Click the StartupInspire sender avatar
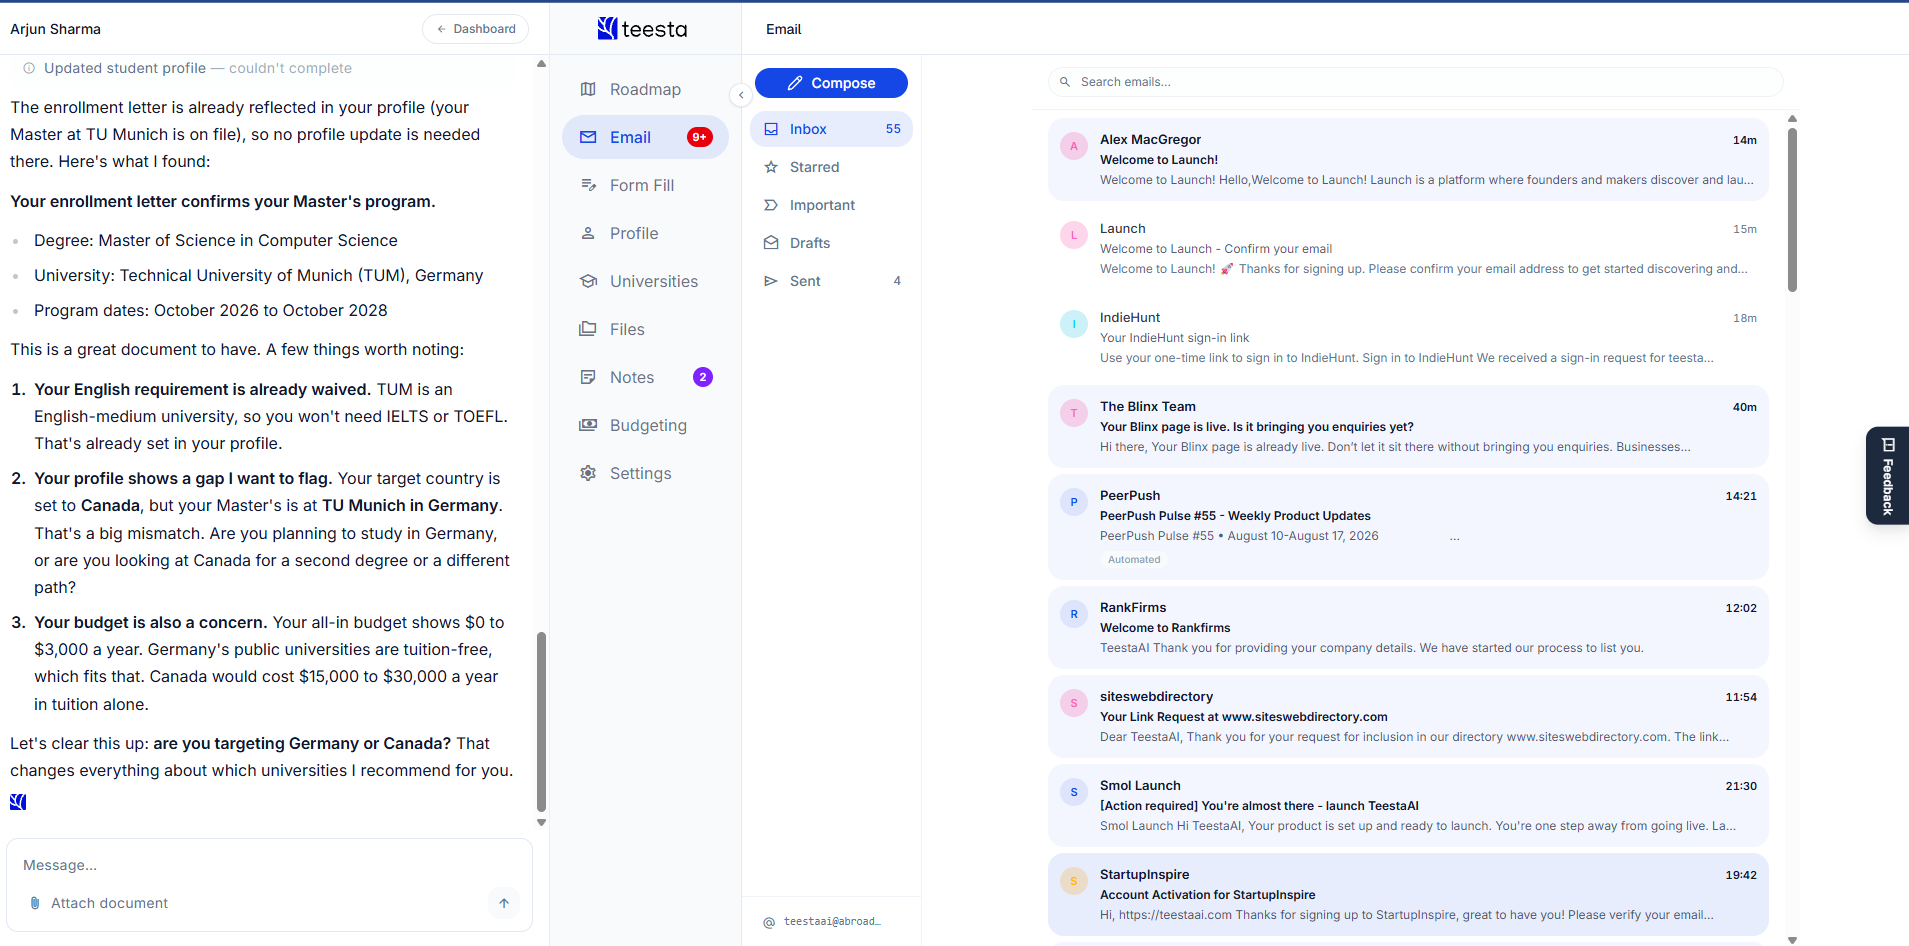This screenshot has height=946, width=1909. 1074,881
